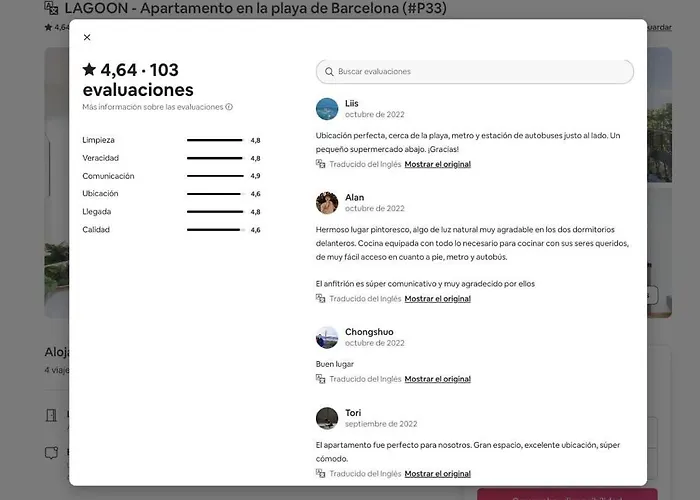Click the reviewer name Tori
The image size is (700, 500).
[x=353, y=413]
